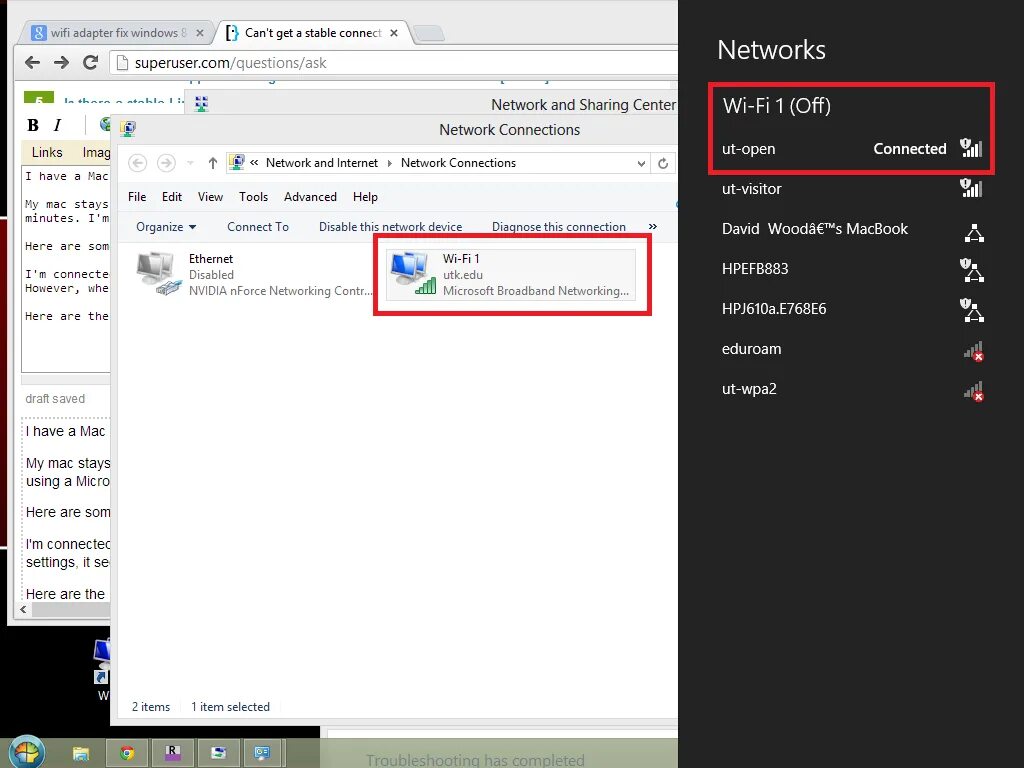
Task: Expand the hidden breadcrumb chevrons at path start
Action: pyautogui.click(x=254, y=163)
